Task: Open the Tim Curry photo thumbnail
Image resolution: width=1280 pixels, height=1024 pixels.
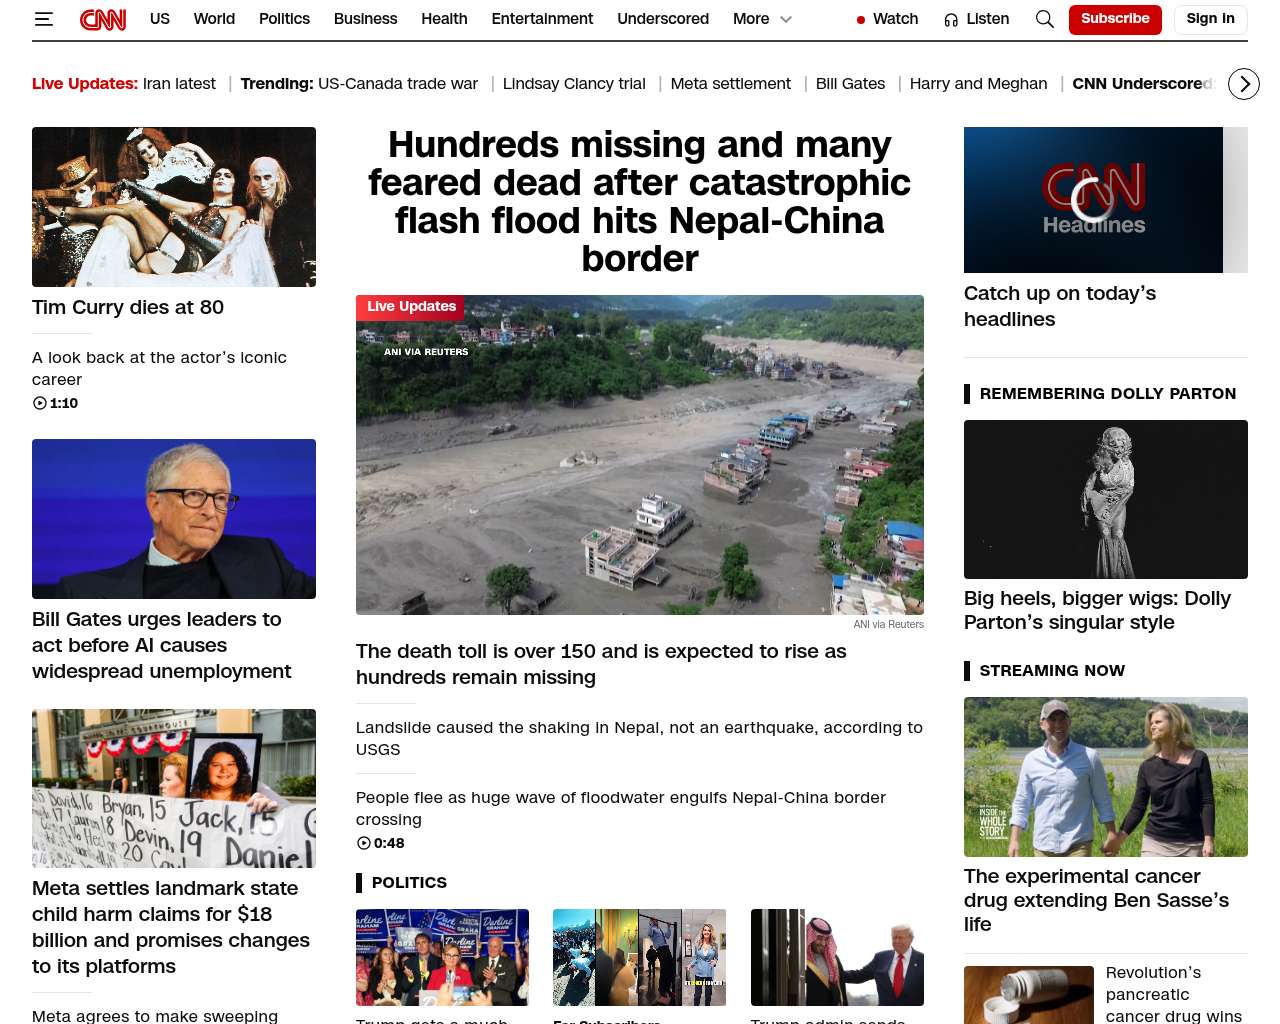Action: 174,207
